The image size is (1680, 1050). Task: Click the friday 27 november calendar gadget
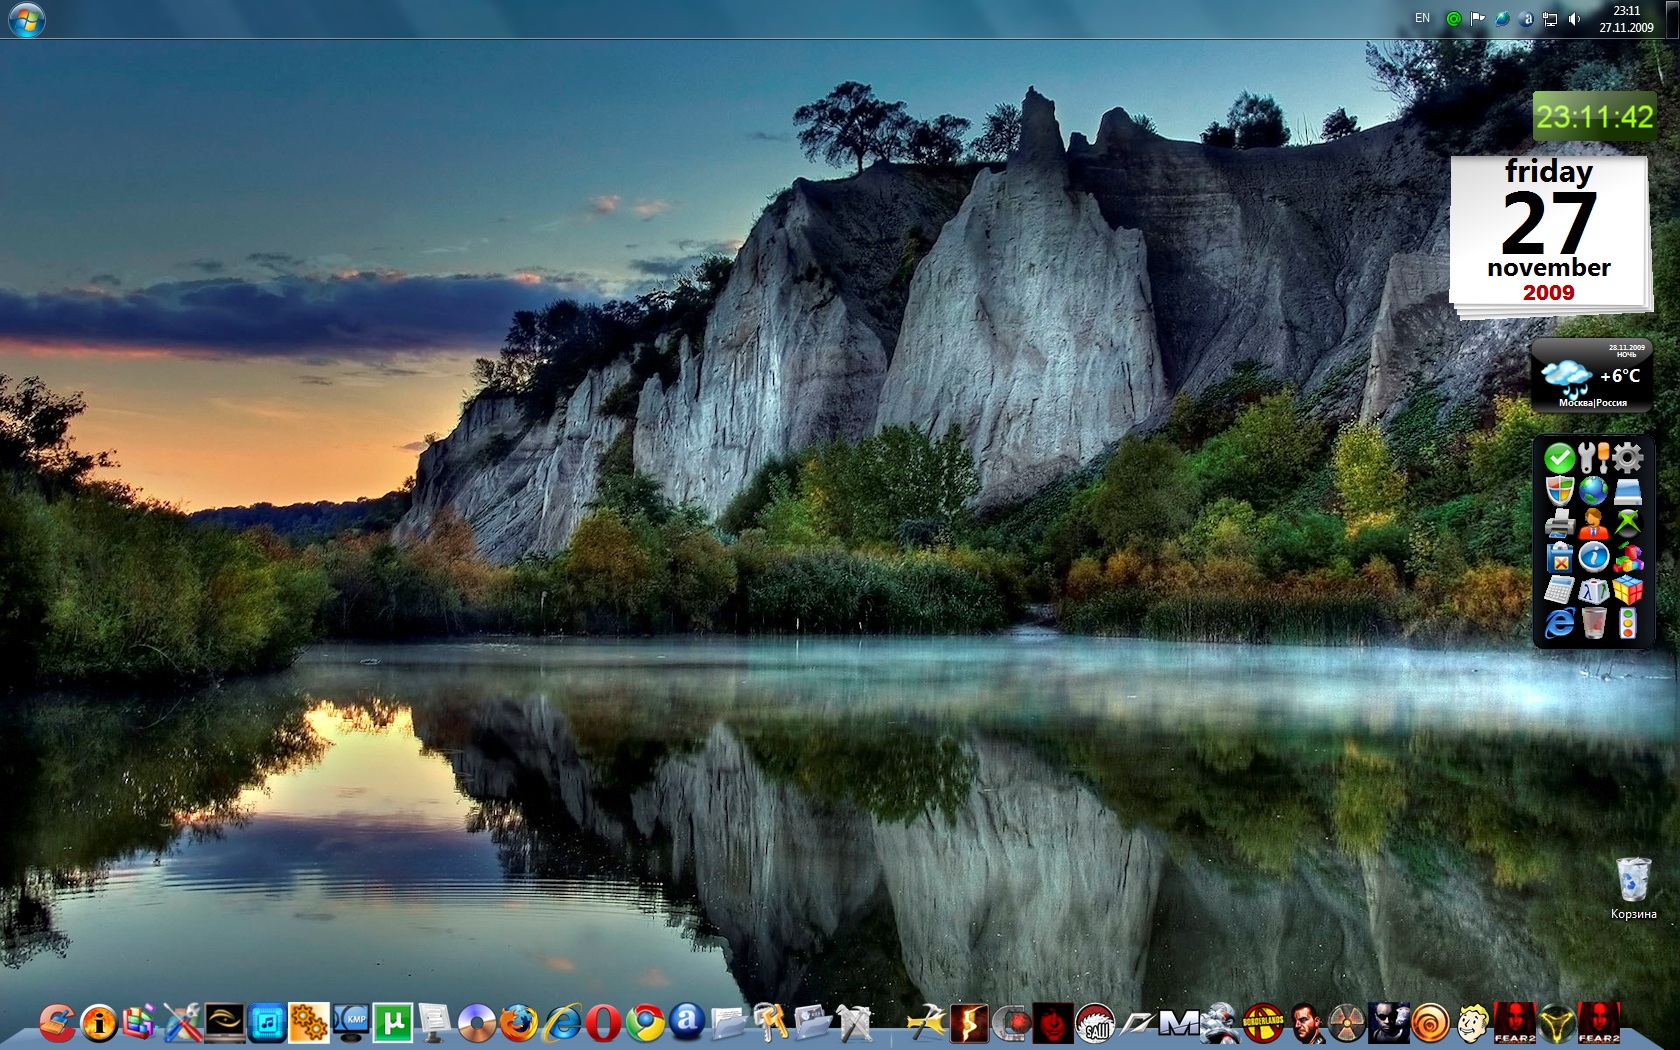tap(1549, 236)
